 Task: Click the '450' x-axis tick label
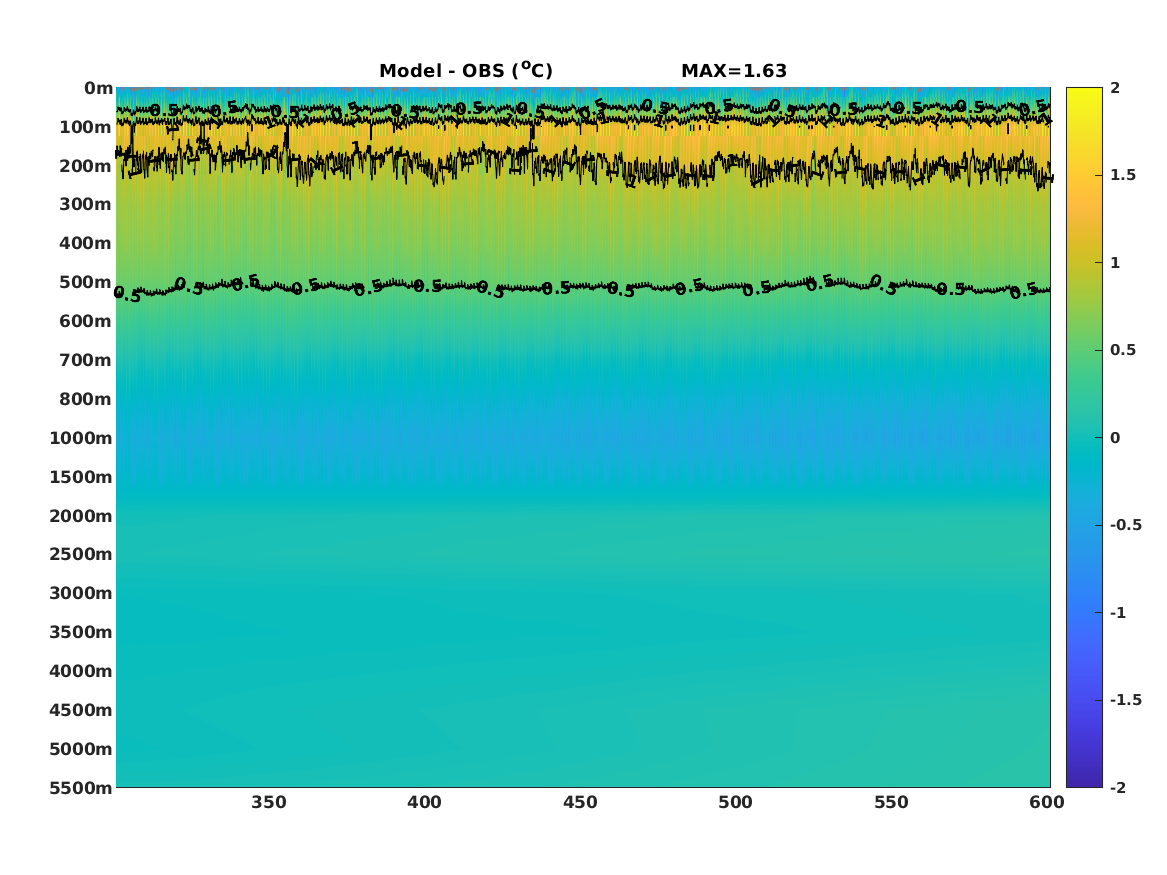click(x=580, y=802)
